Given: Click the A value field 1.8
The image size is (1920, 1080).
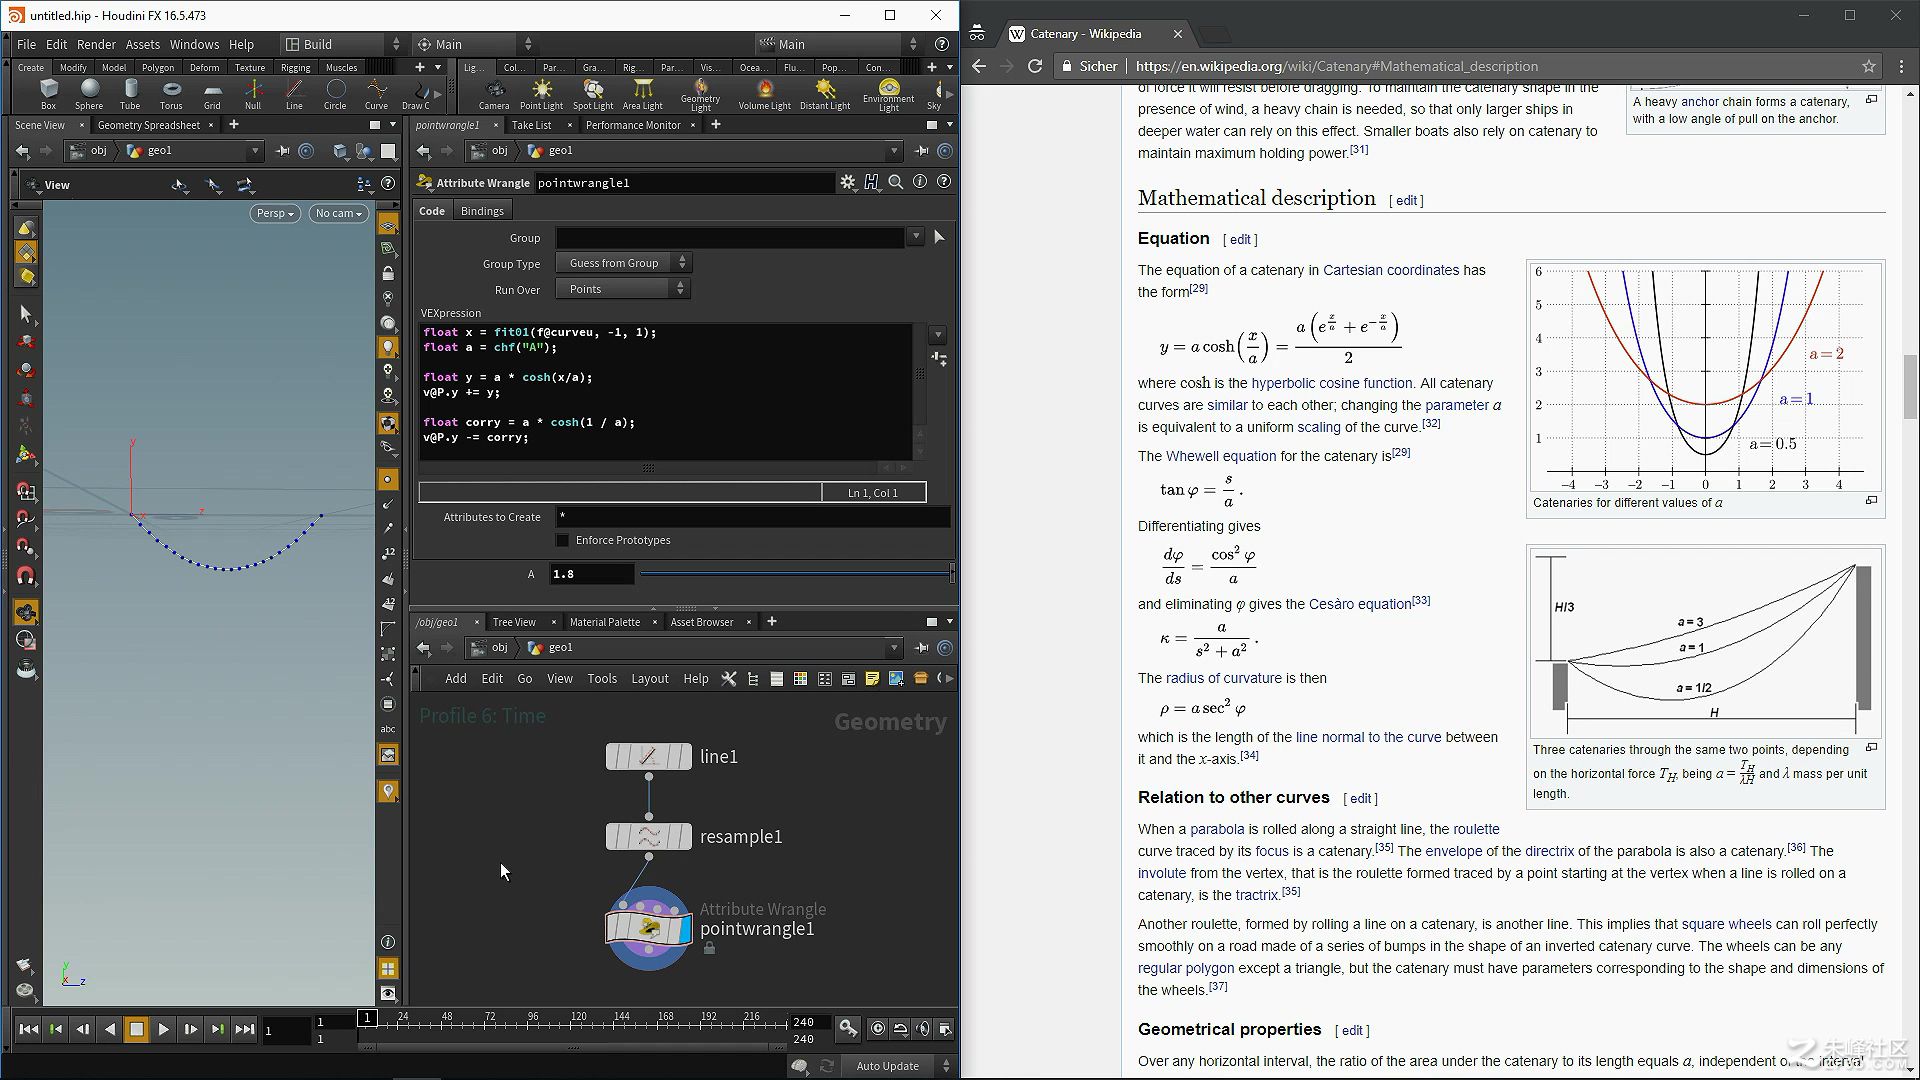Looking at the screenshot, I should click(x=591, y=574).
